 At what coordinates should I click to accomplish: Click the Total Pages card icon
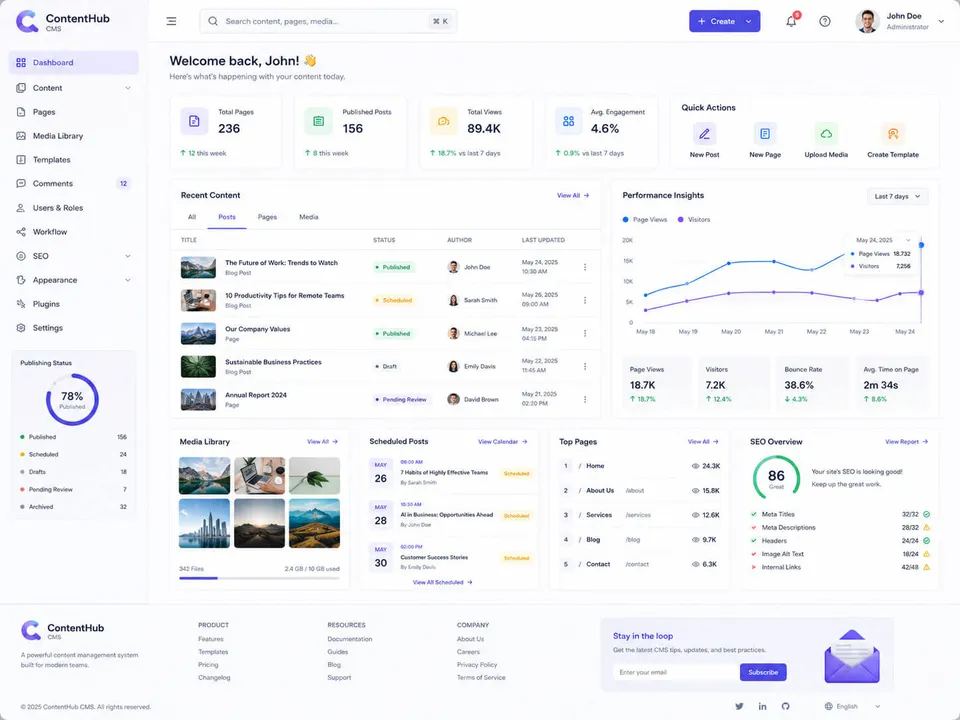coord(194,121)
